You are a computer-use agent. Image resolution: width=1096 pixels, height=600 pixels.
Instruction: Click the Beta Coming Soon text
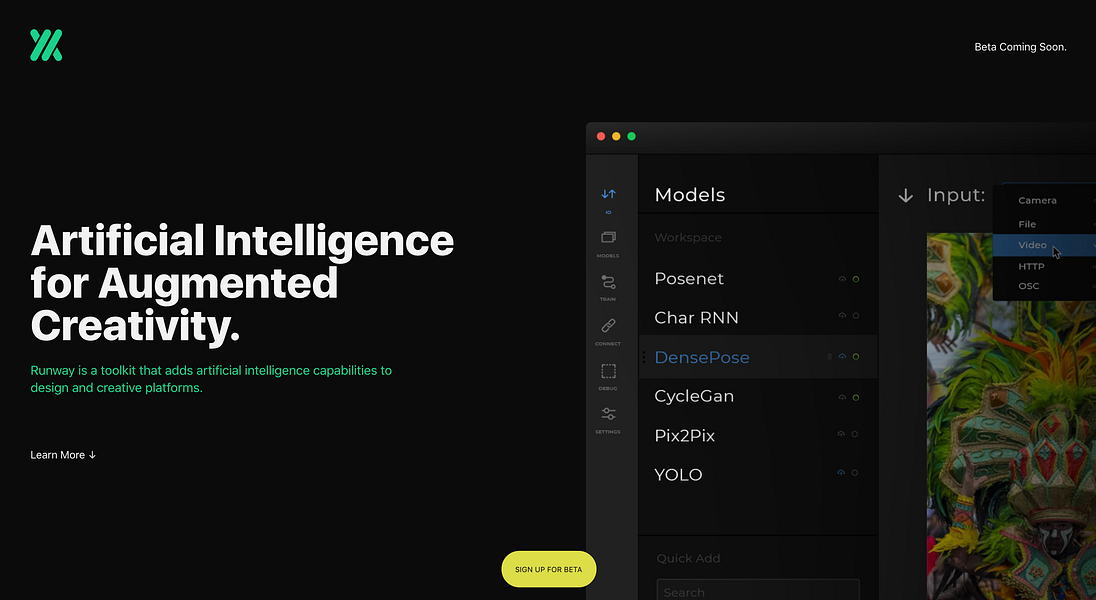pyautogui.click(x=1021, y=47)
